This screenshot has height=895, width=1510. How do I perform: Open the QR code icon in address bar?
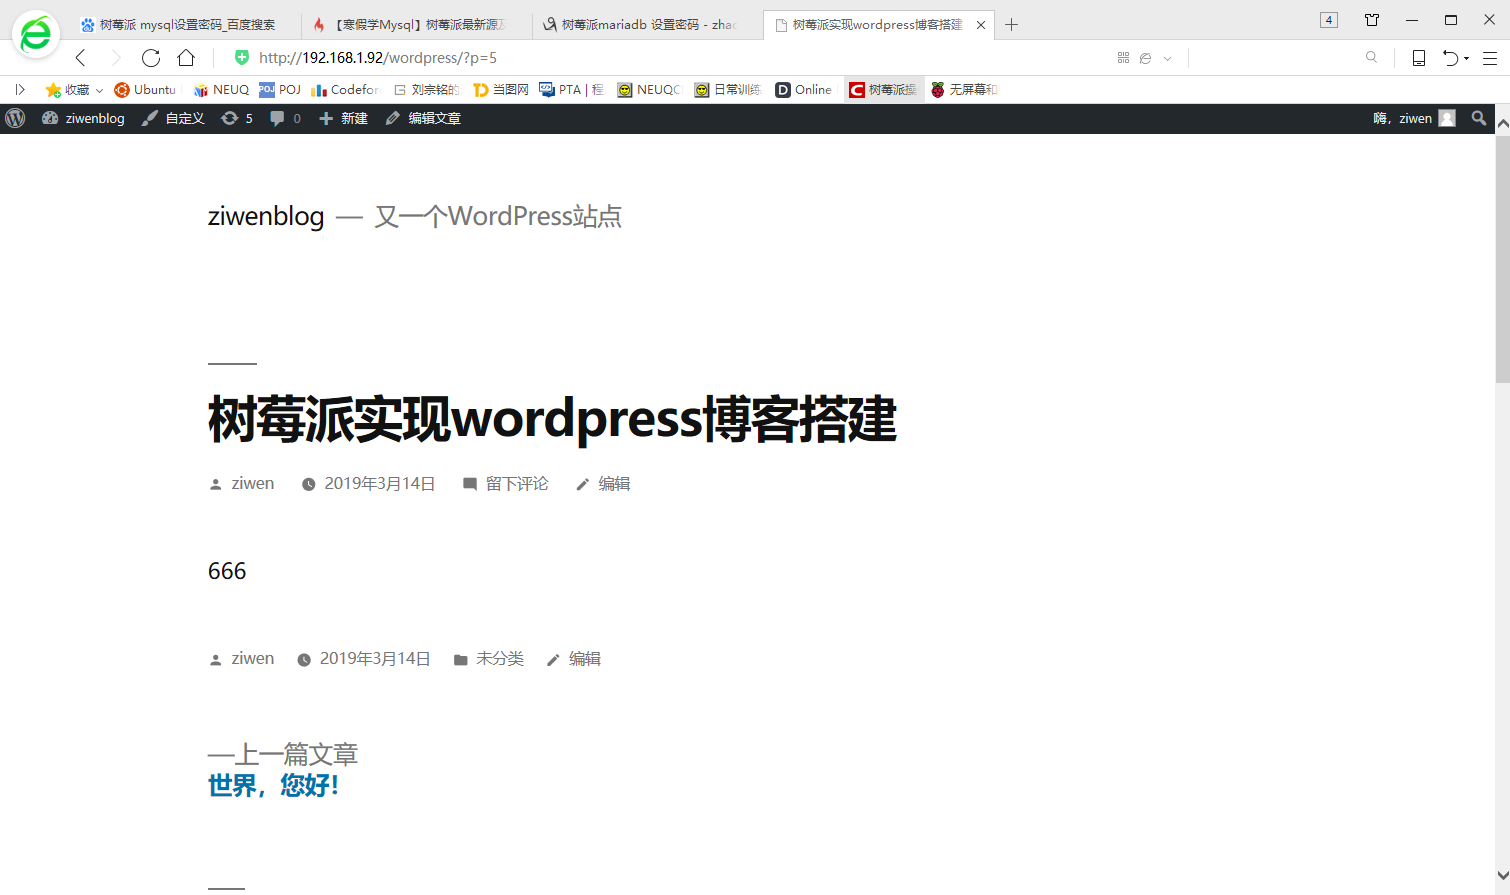(1123, 58)
